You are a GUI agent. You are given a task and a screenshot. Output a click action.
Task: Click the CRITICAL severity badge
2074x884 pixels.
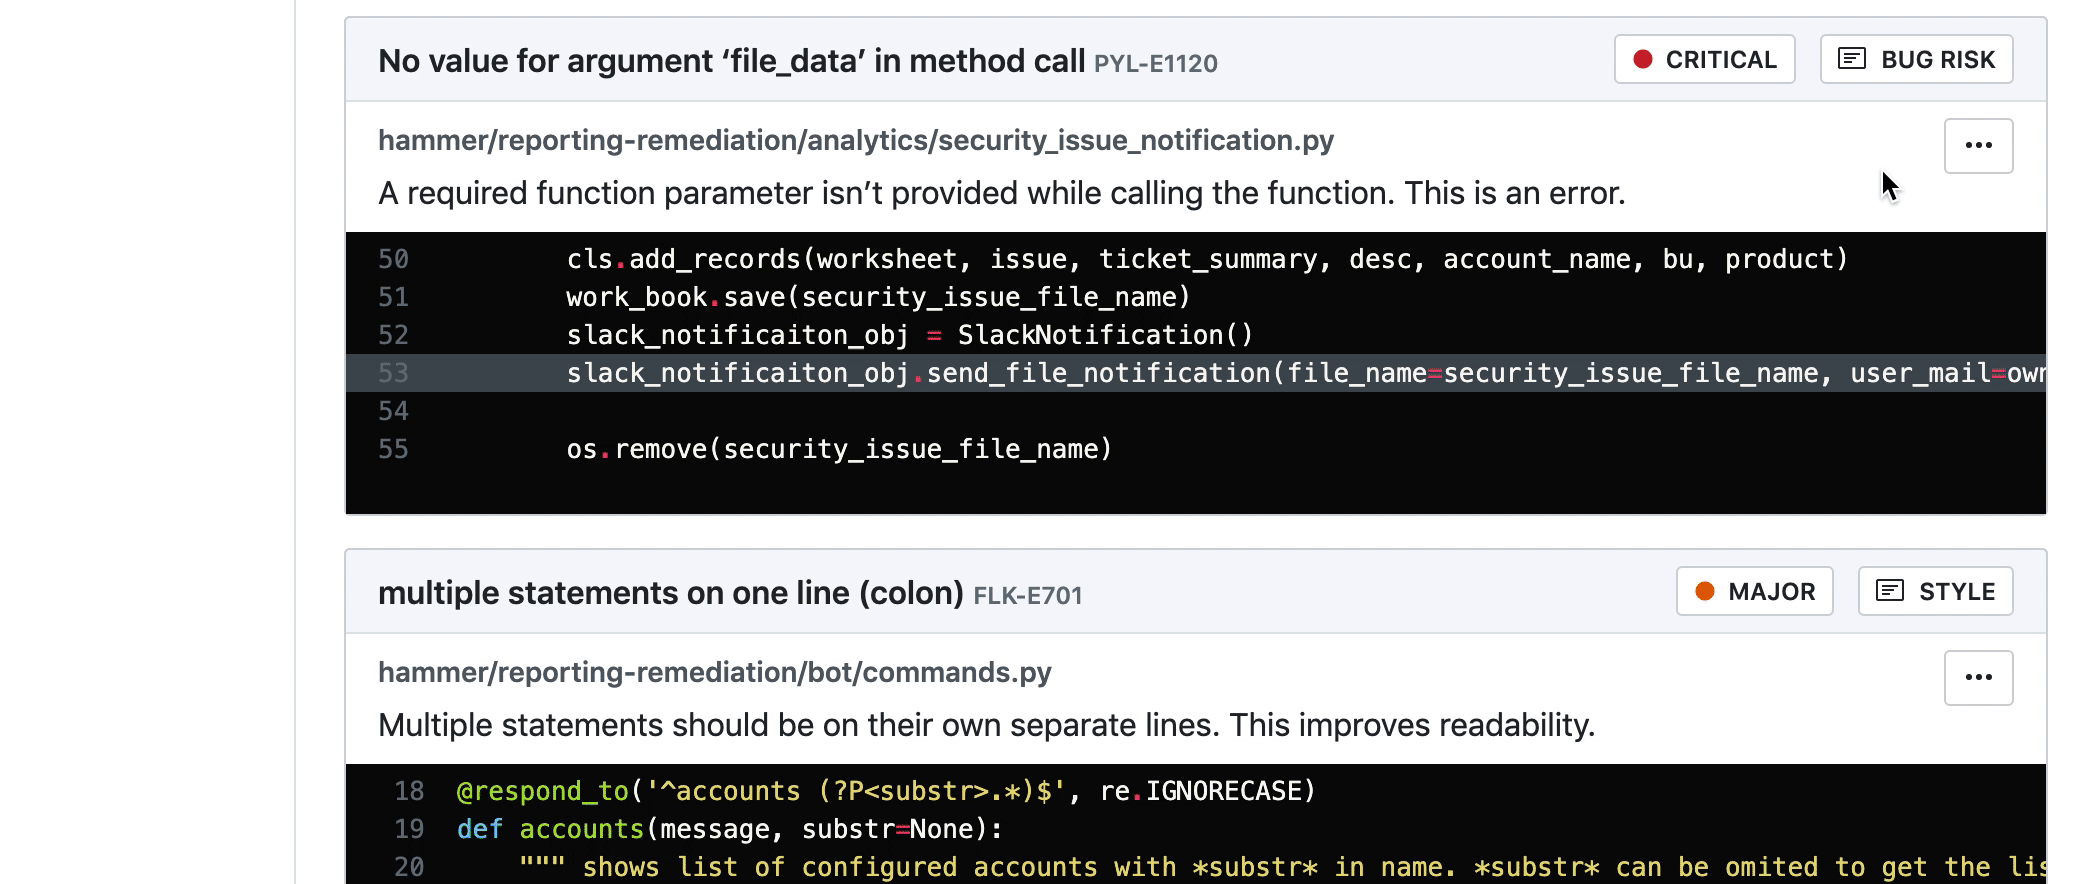pyautogui.click(x=1703, y=59)
